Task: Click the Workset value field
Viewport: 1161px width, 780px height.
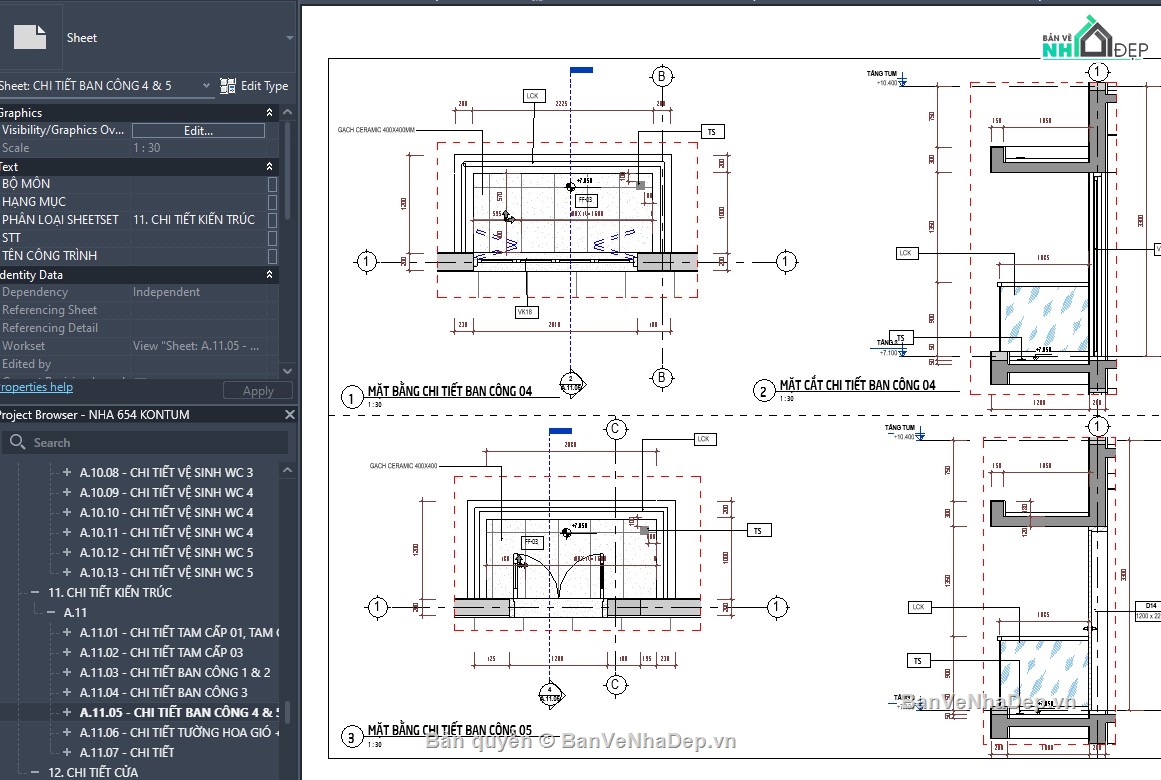Action: 198,346
